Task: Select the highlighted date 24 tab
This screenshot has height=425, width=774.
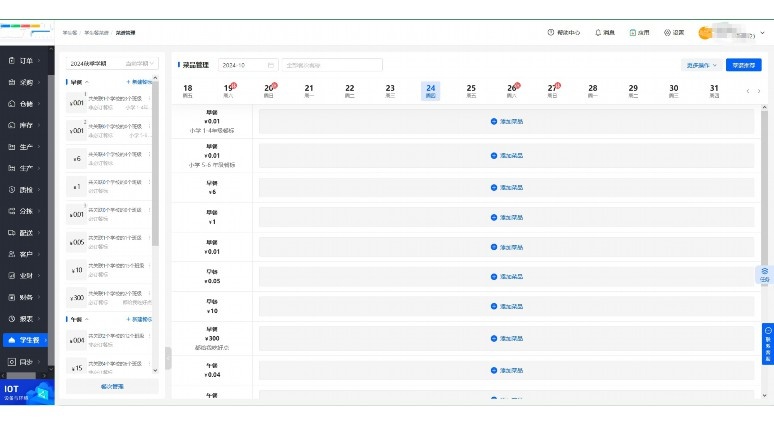Action: click(430, 91)
